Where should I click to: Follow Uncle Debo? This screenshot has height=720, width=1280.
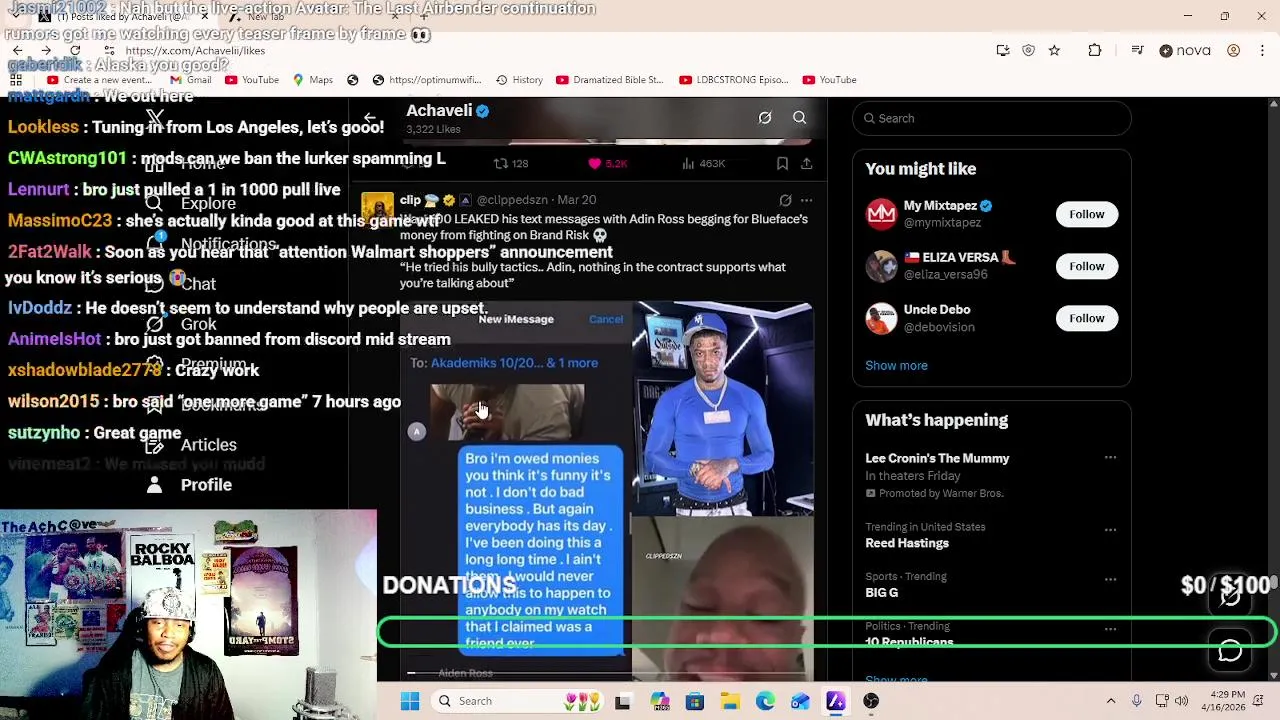point(1086,318)
